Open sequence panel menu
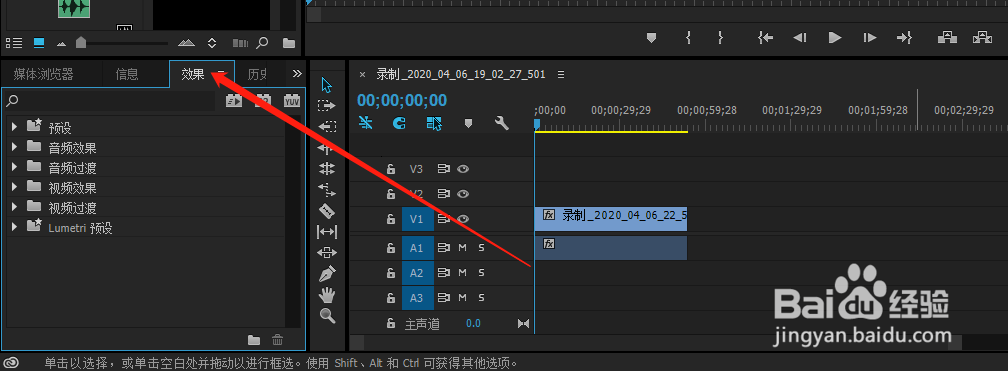The height and width of the screenshot is (371, 1008). [x=561, y=75]
